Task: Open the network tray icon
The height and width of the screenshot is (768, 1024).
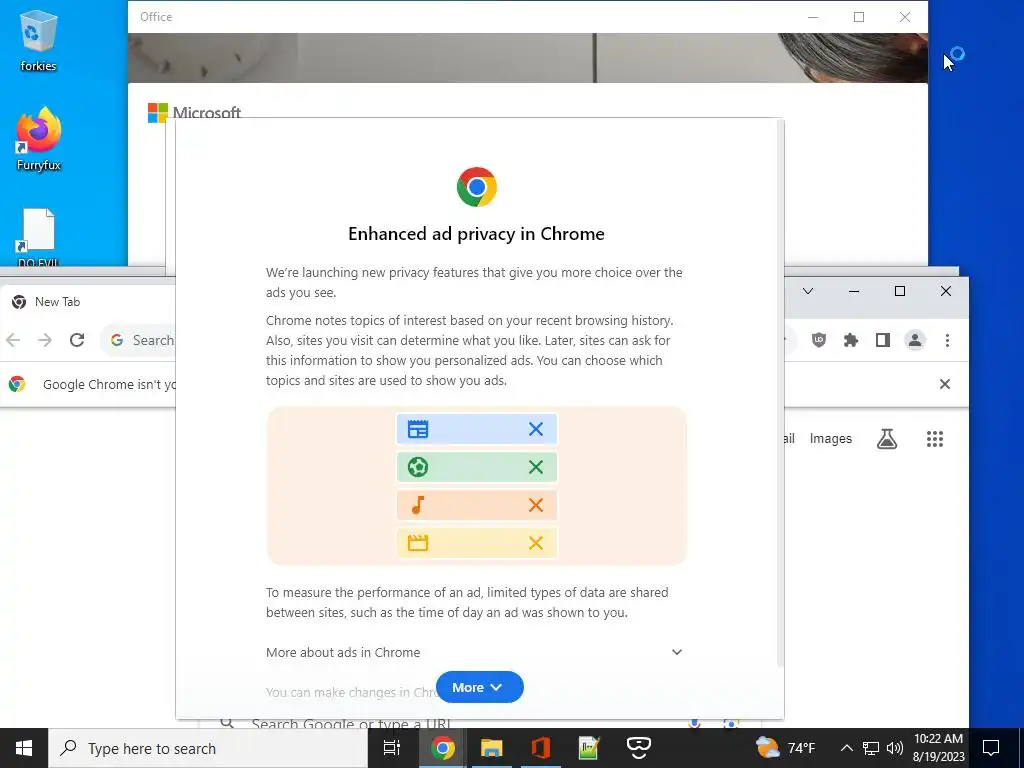Action: 871,748
